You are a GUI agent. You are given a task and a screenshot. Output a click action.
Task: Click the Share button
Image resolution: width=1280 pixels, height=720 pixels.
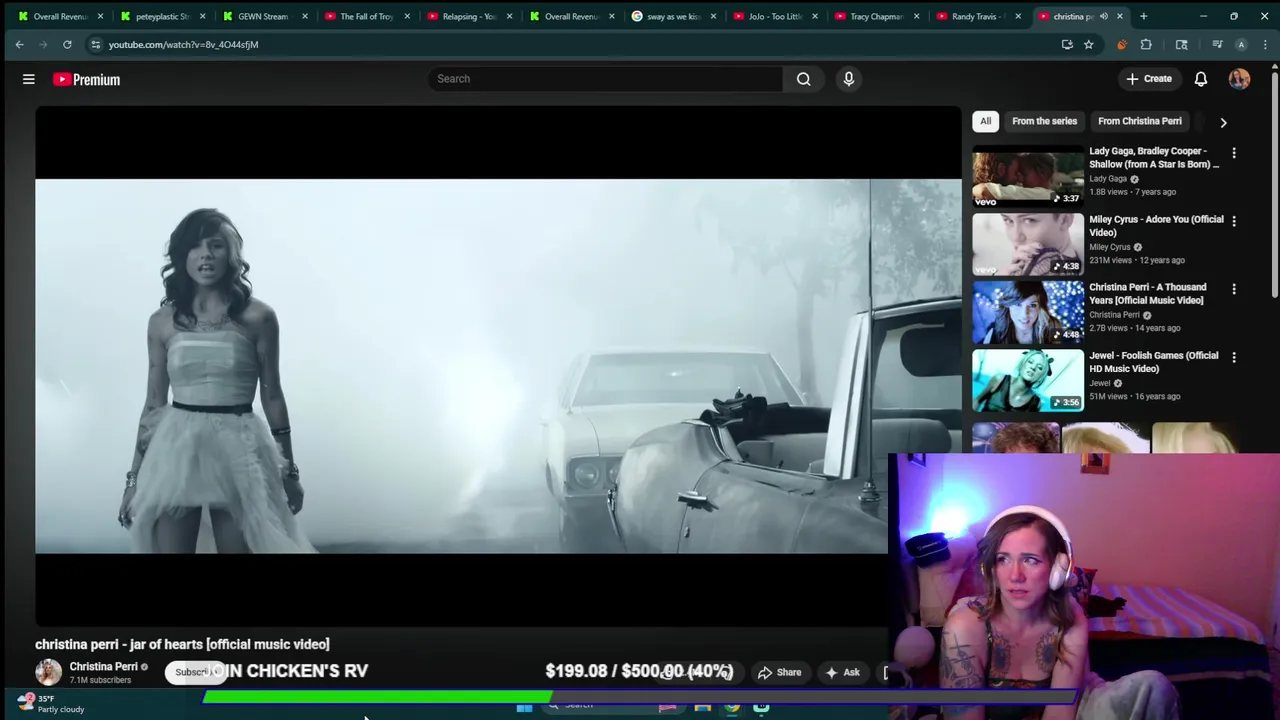pyautogui.click(x=779, y=672)
